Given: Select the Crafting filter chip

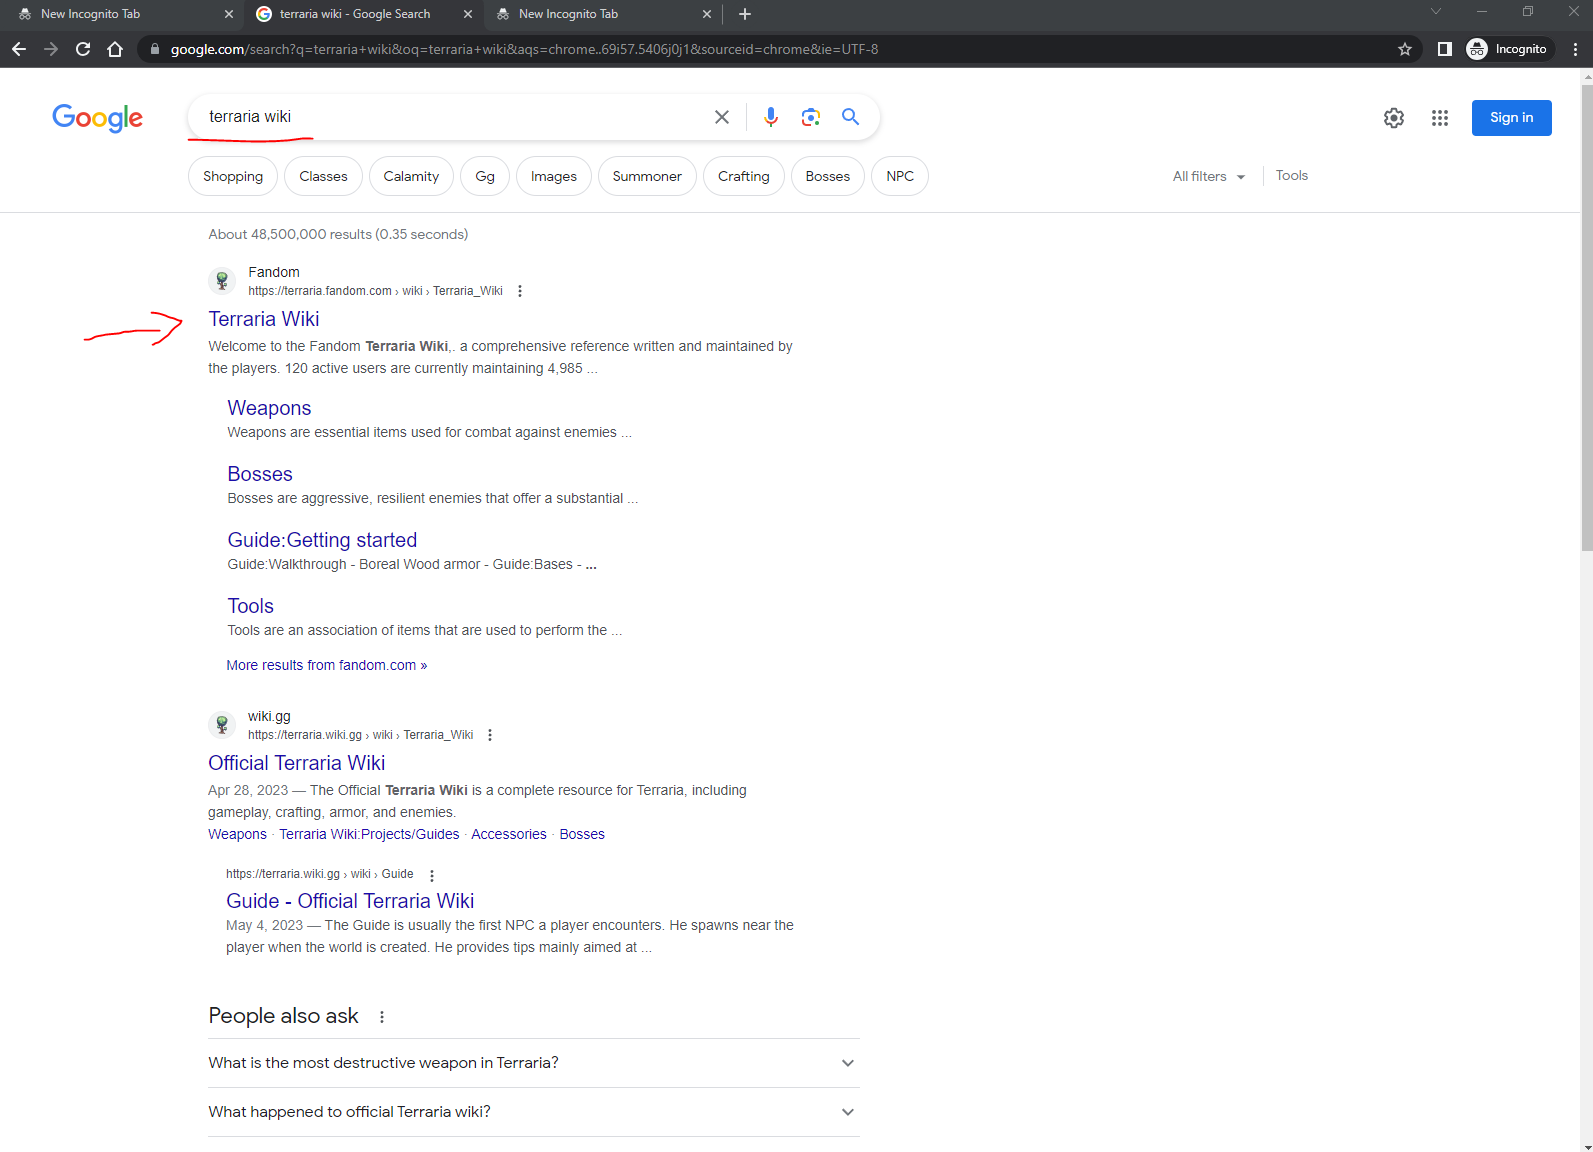Looking at the screenshot, I should [744, 176].
